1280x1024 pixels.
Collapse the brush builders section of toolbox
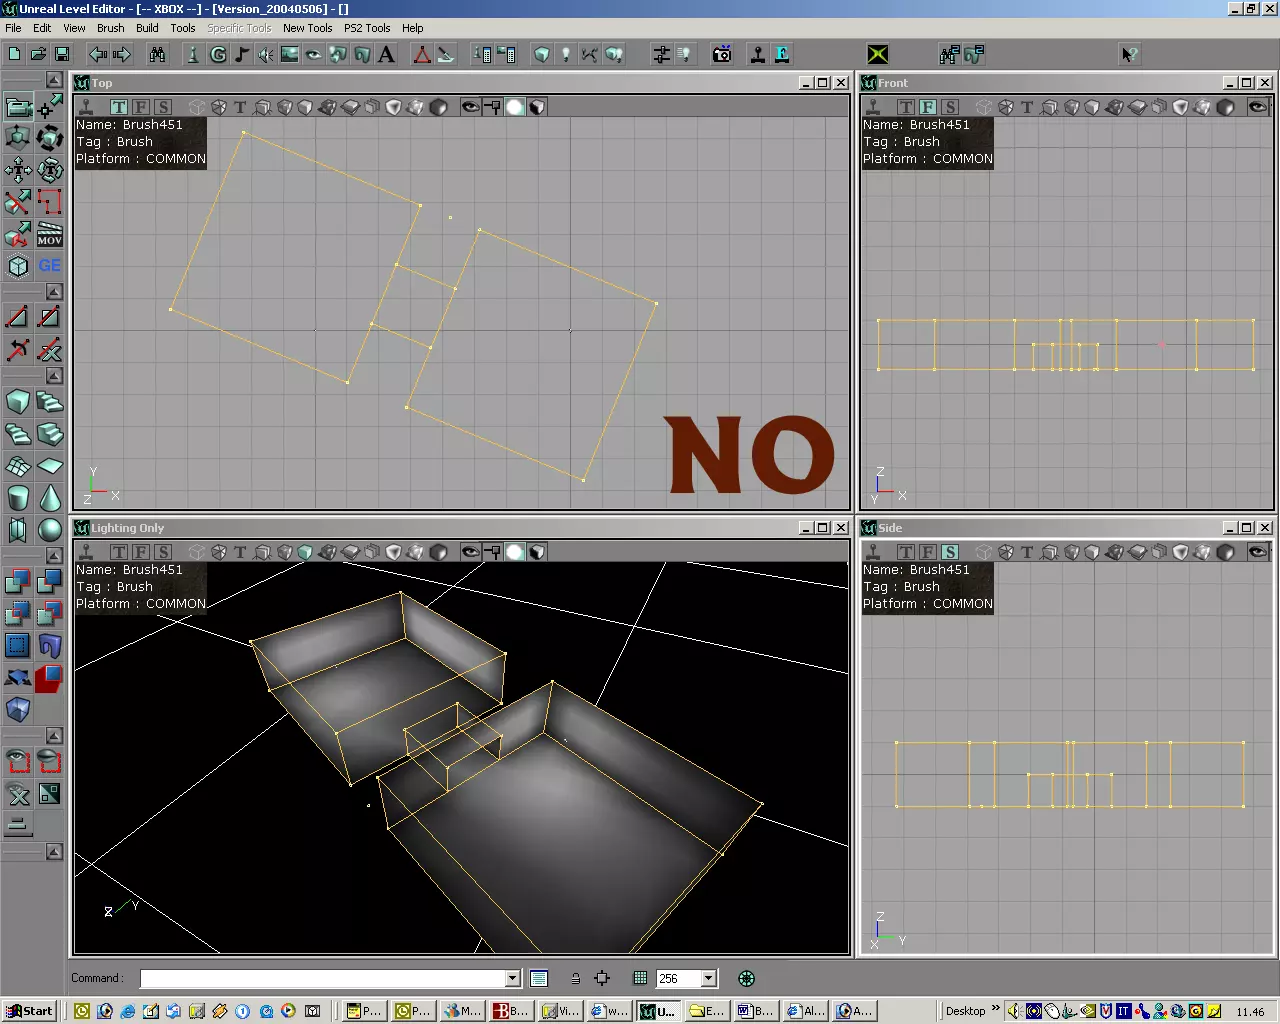click(54, 376)
